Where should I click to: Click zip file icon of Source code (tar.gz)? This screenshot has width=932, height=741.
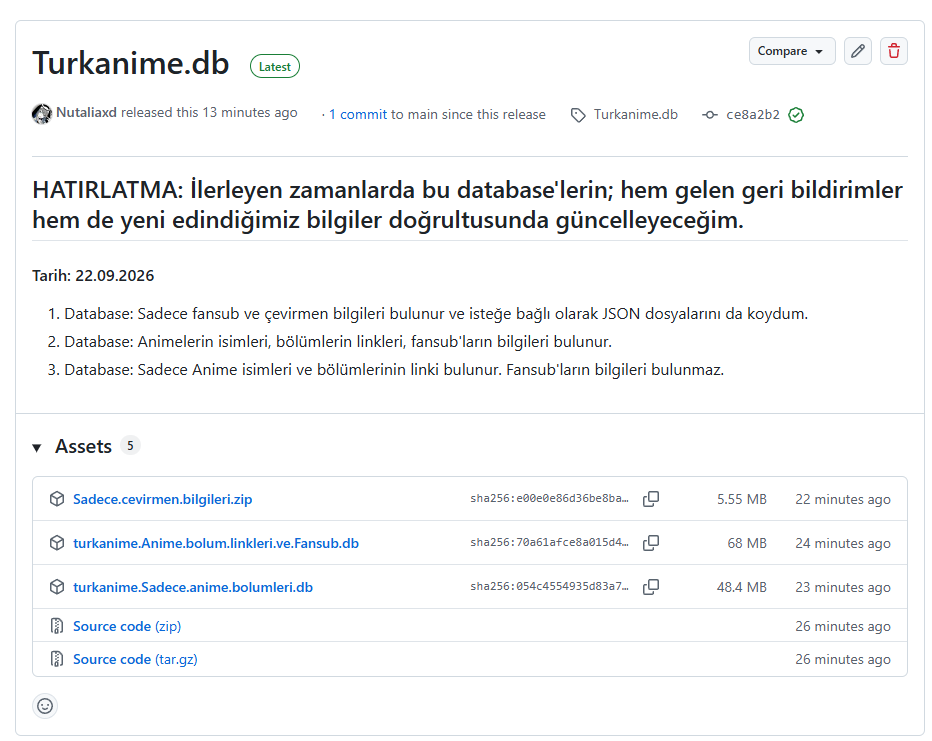coord(56,660)
